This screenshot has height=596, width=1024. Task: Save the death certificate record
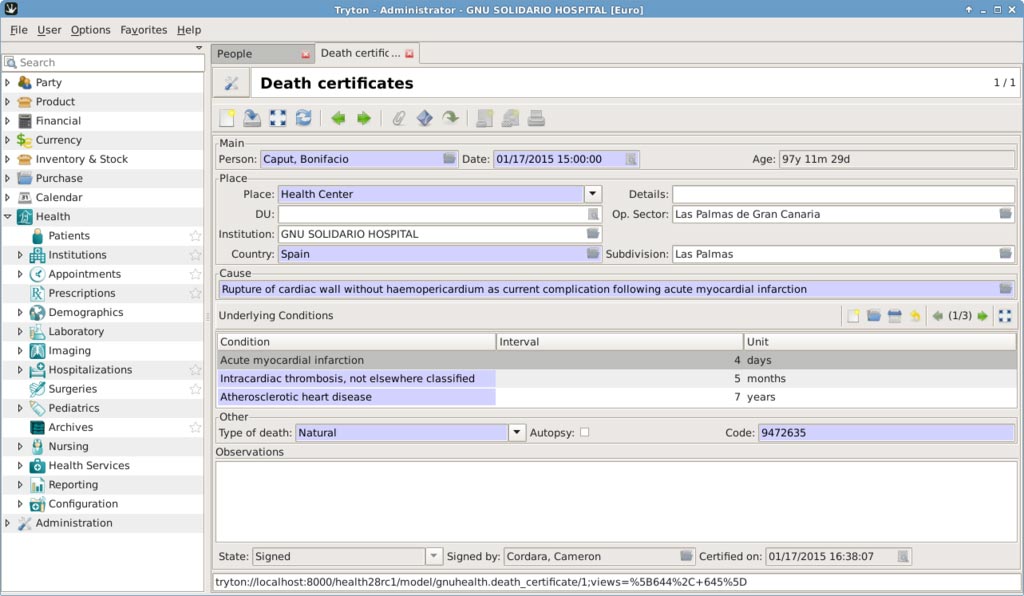tap(252, 119)
